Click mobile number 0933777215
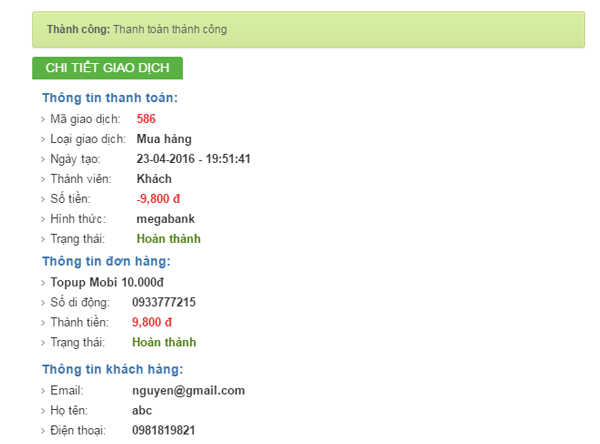The image size is (600, 444). [x=164, y=303]
